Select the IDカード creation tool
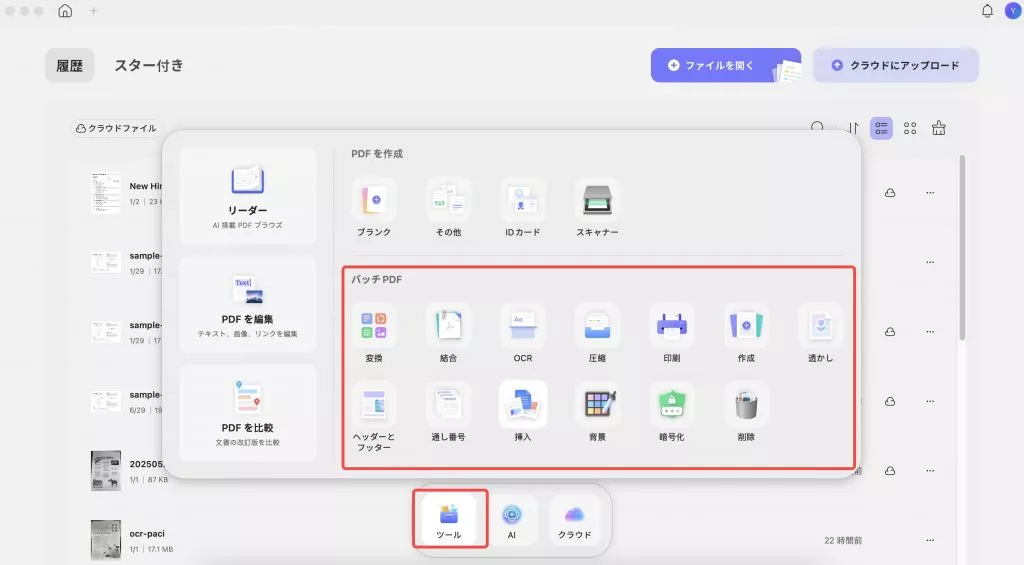Image resolution: width=1024 pixels, height=565 pixels. point(522,208)
